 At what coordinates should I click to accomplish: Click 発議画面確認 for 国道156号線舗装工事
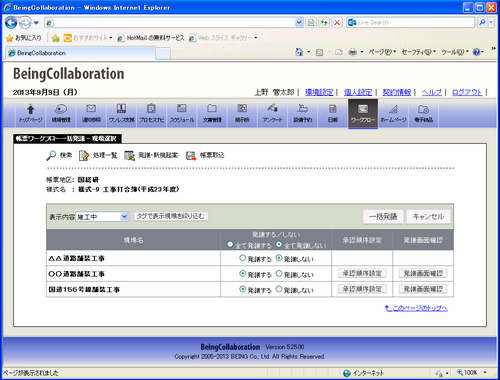click(x=423, y=289)
